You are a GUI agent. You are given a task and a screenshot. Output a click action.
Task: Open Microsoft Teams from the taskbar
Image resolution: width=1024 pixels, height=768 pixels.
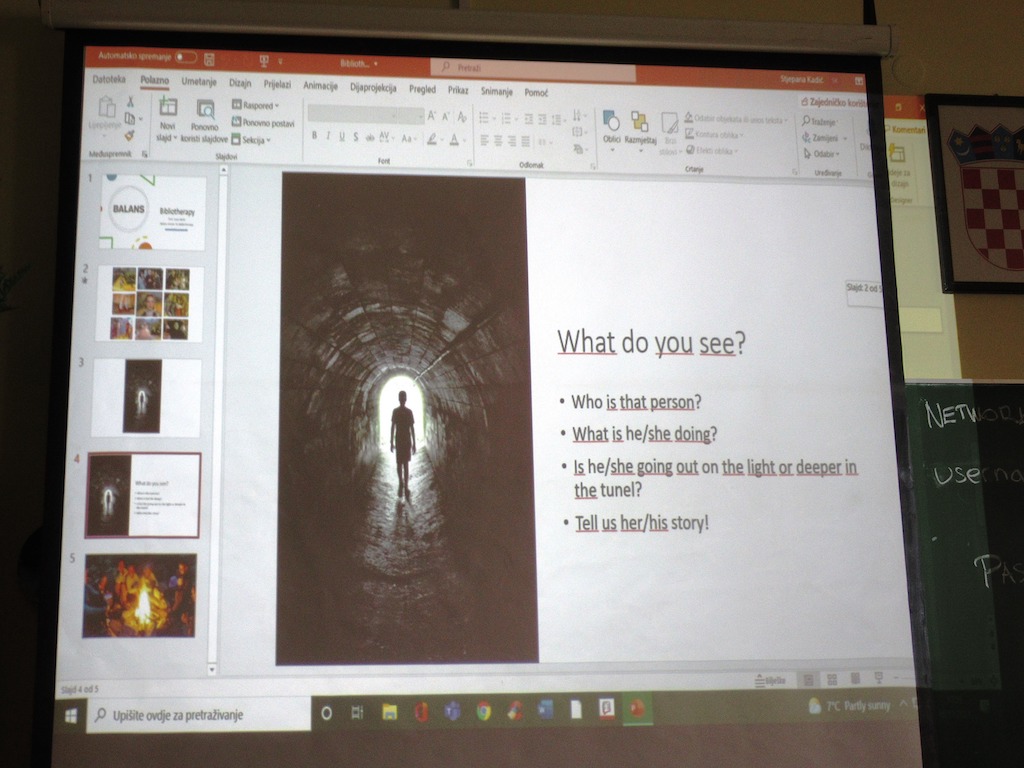[453, 711]
